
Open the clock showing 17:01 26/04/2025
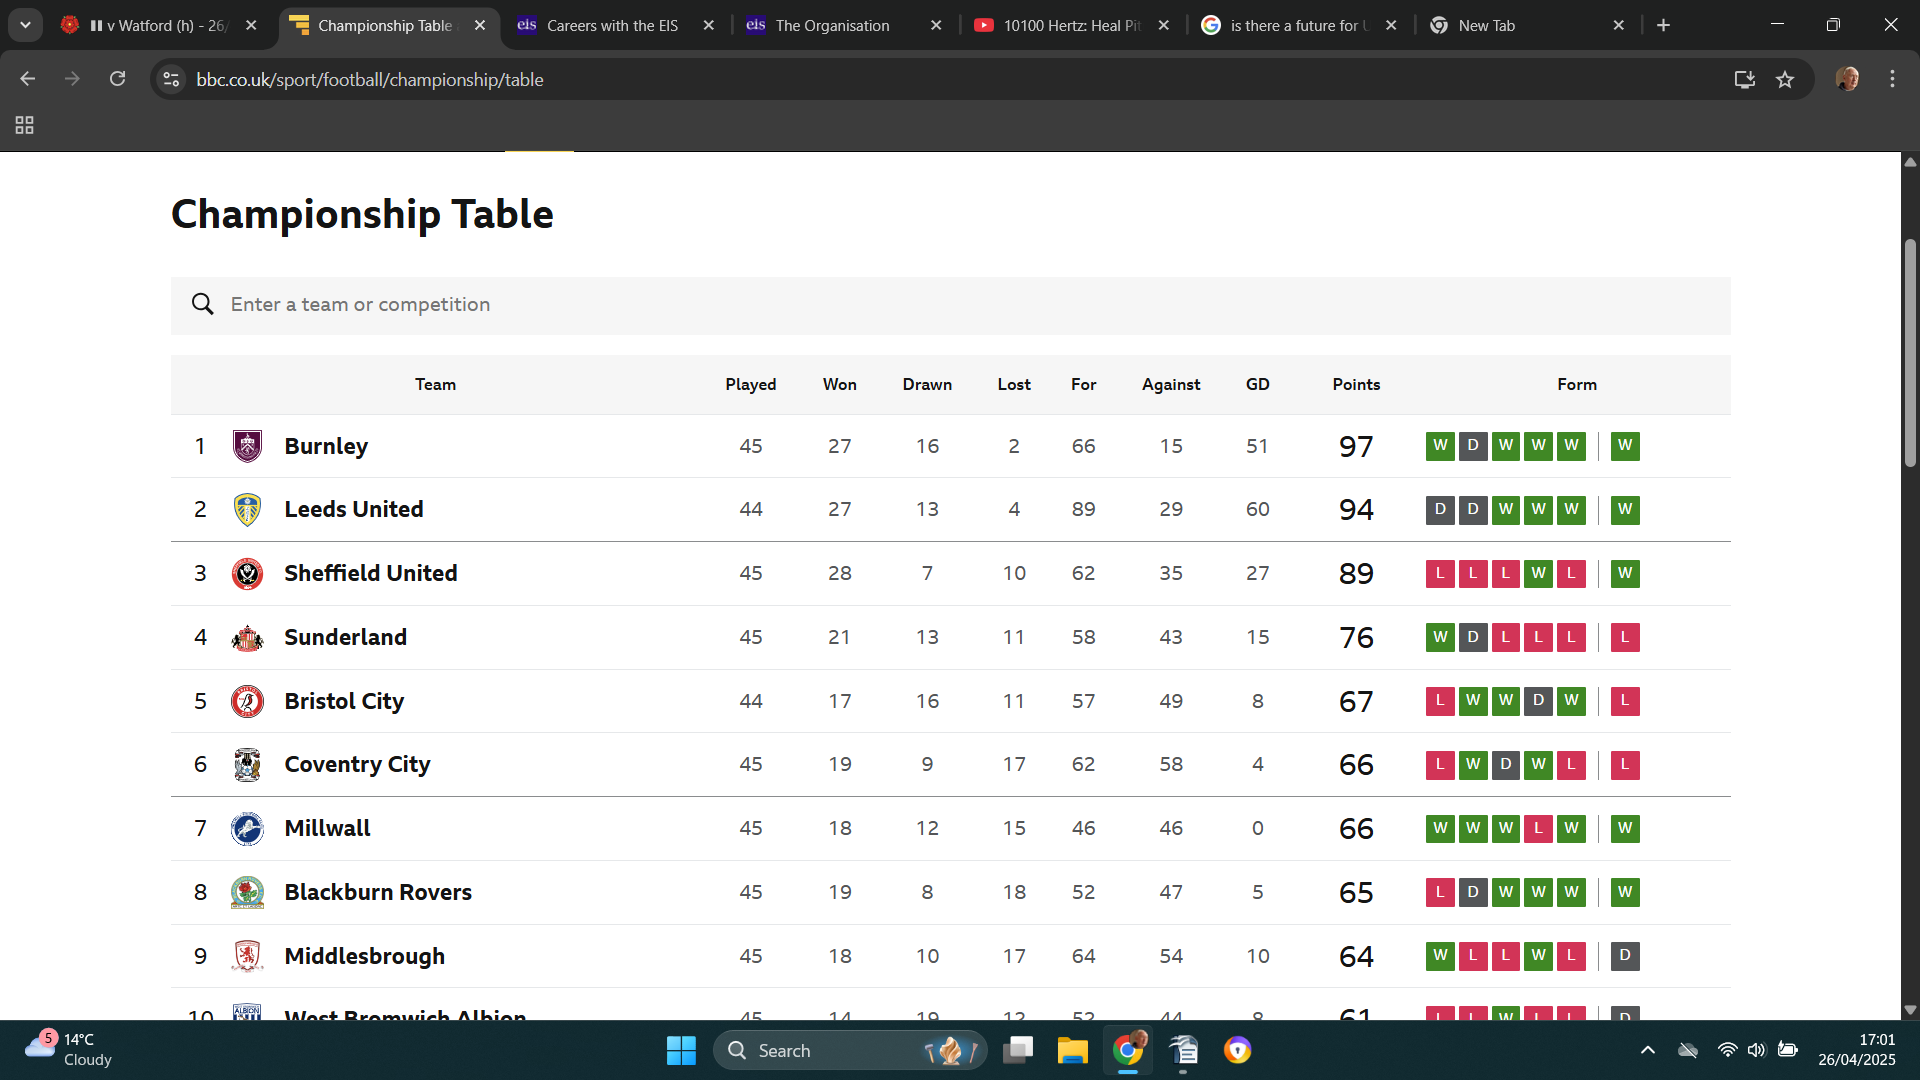(1857, 1050)
